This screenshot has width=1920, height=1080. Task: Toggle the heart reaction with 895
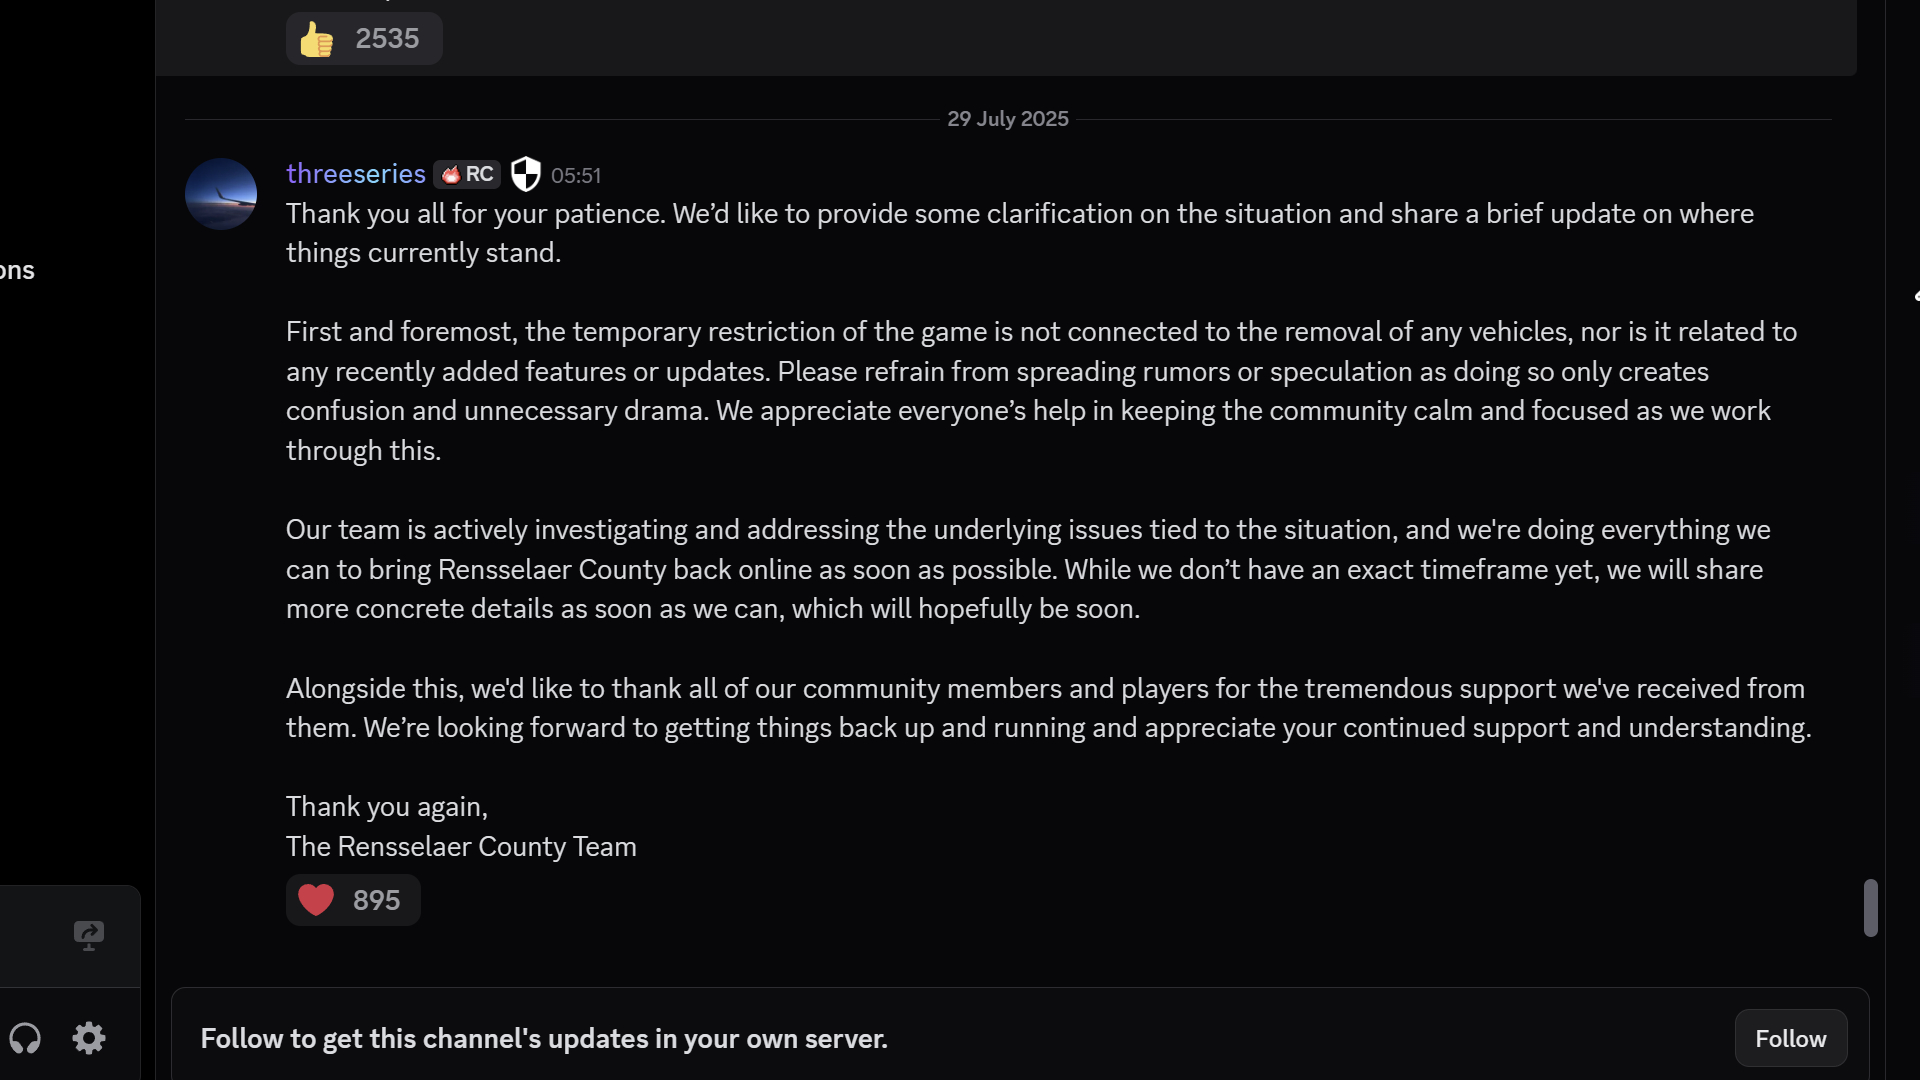pos(352,900)
